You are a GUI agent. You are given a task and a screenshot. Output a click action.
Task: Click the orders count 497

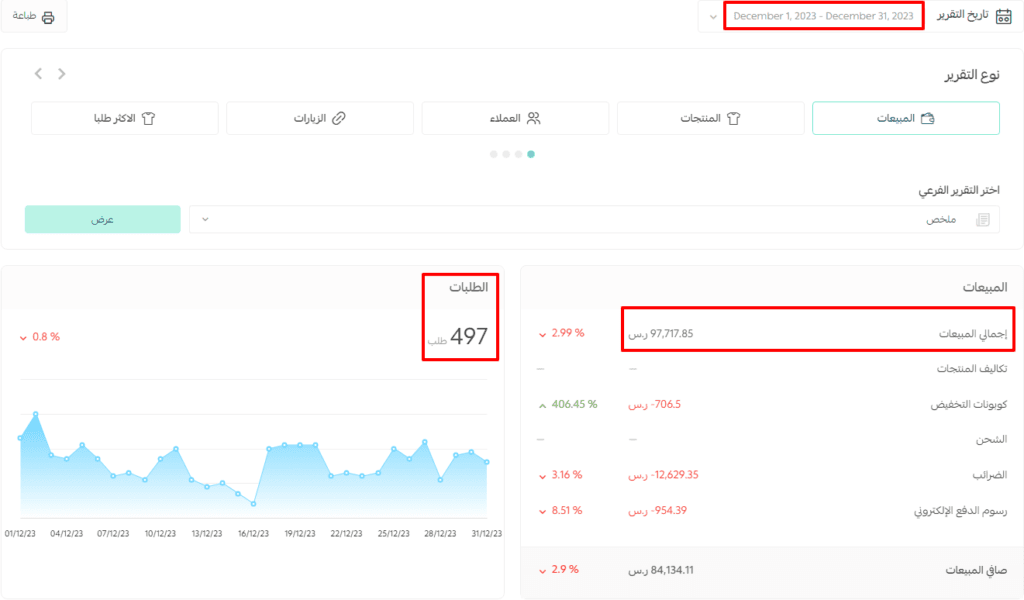point(469,336)
